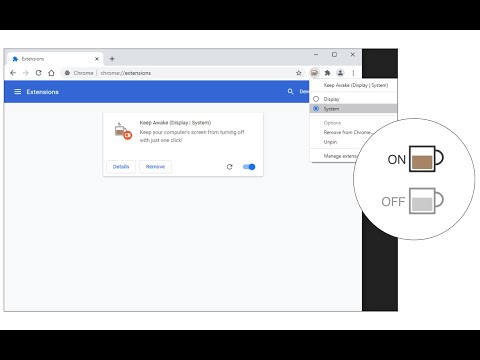This screenshot has width=480, height=360.
Task: Bookmark this page with the star icon
Action: click(299, 73)
